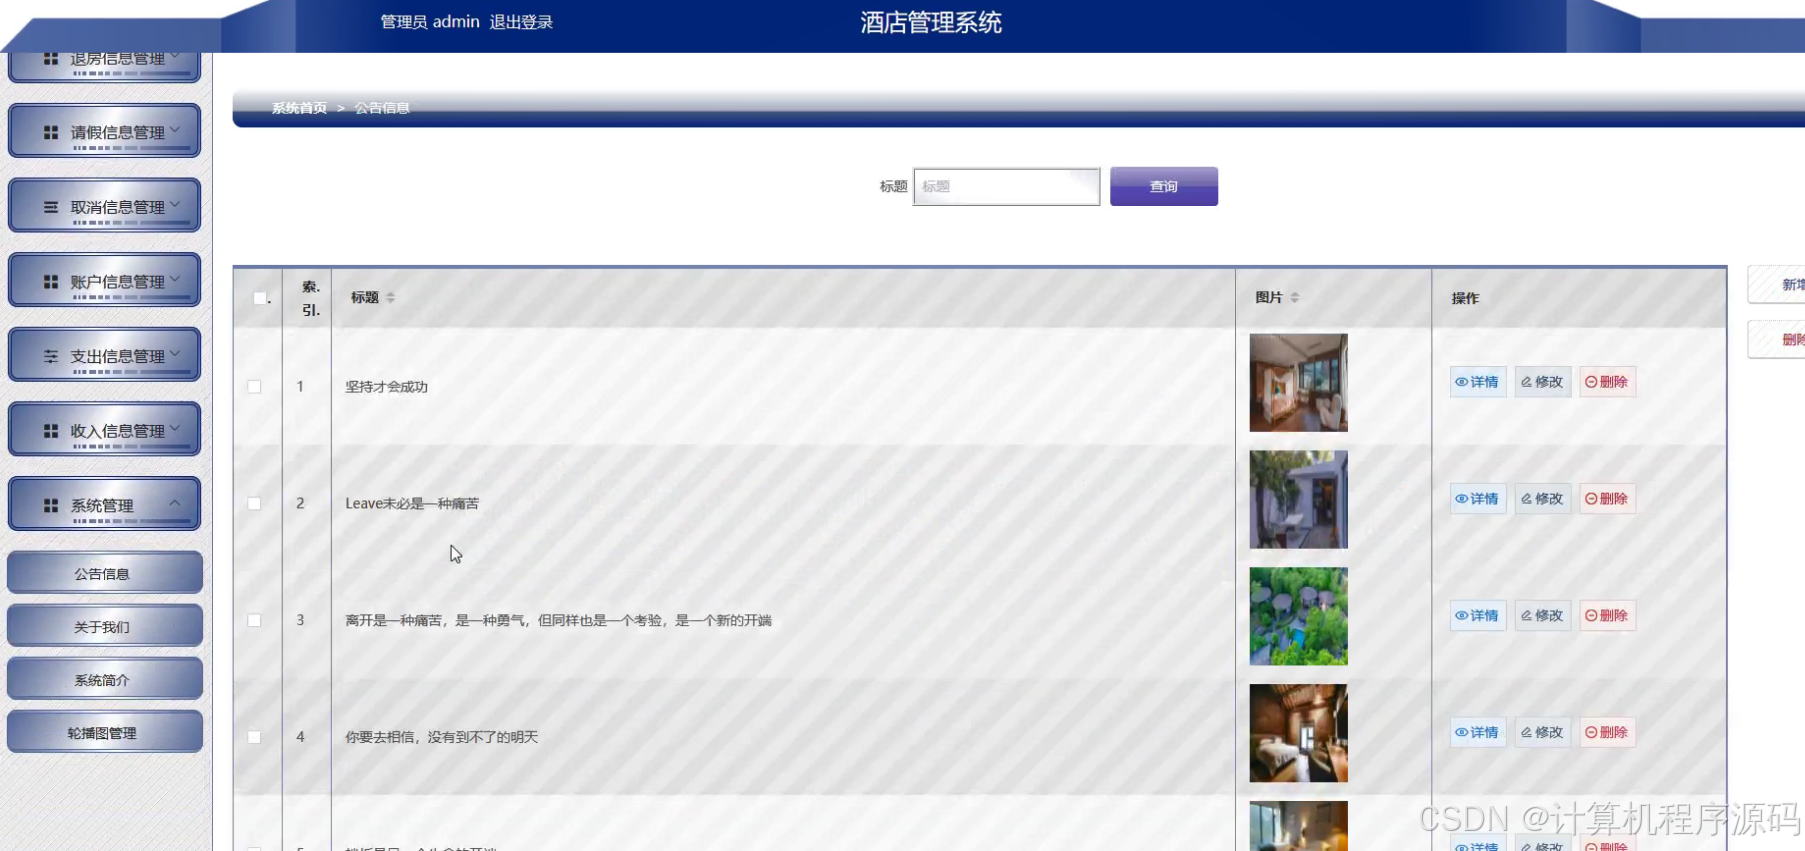
Task: Click 退出登录 to log out
Action: click(521, 22)
